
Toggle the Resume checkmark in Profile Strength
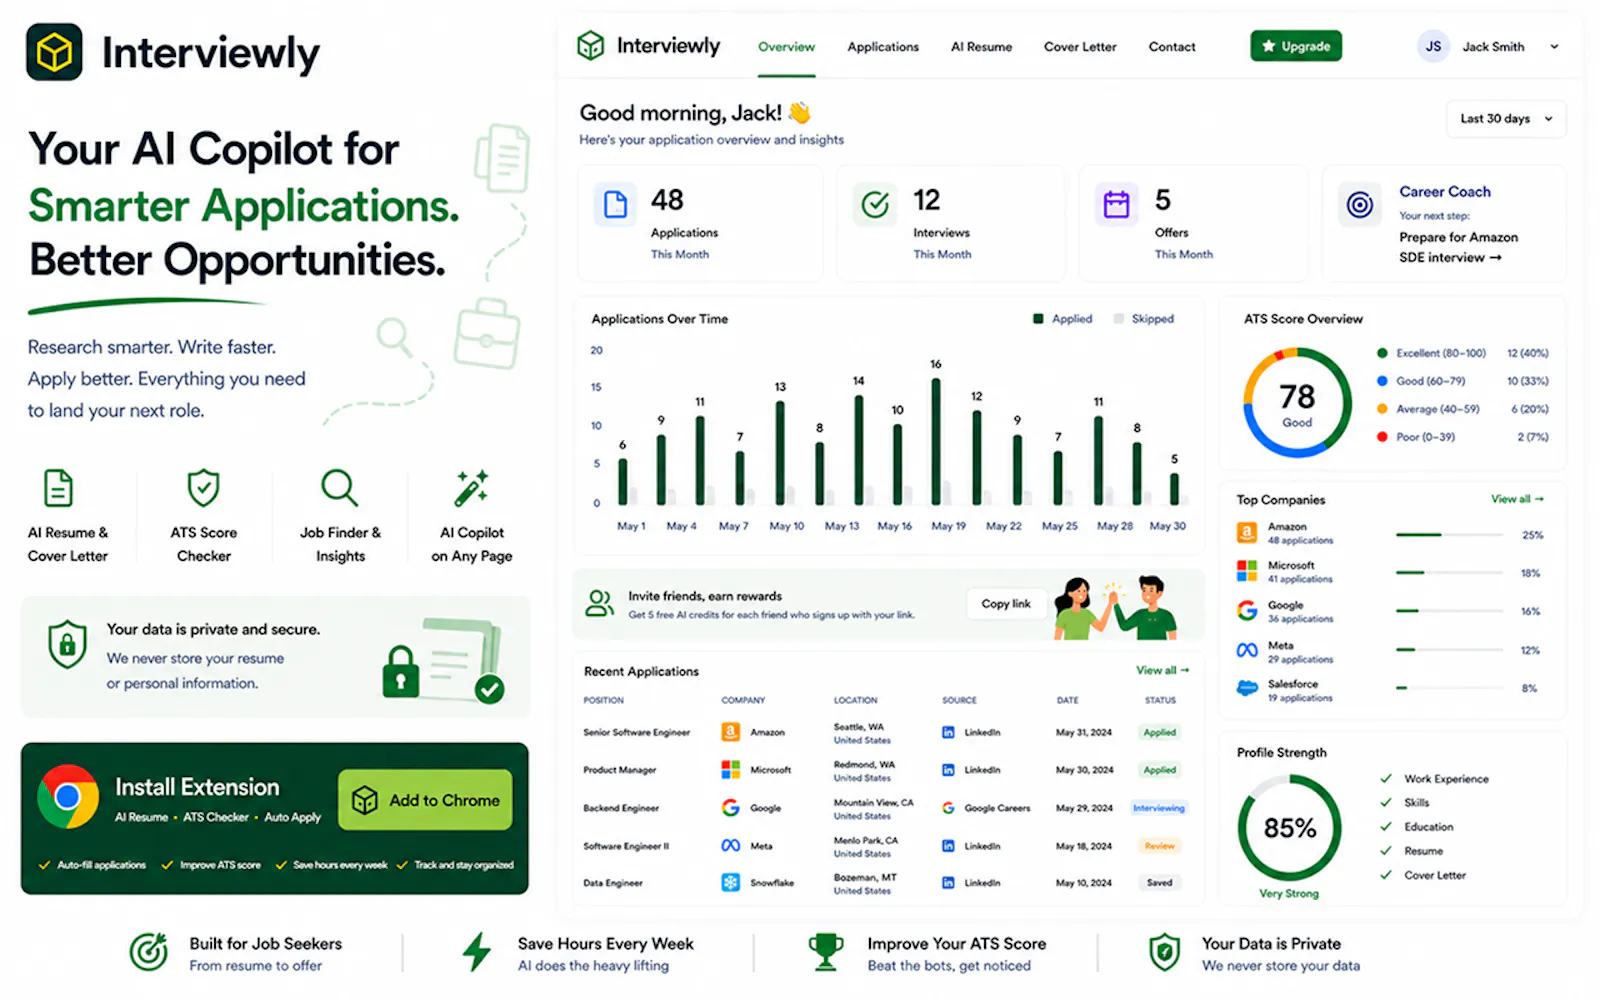coord(1386,851)
